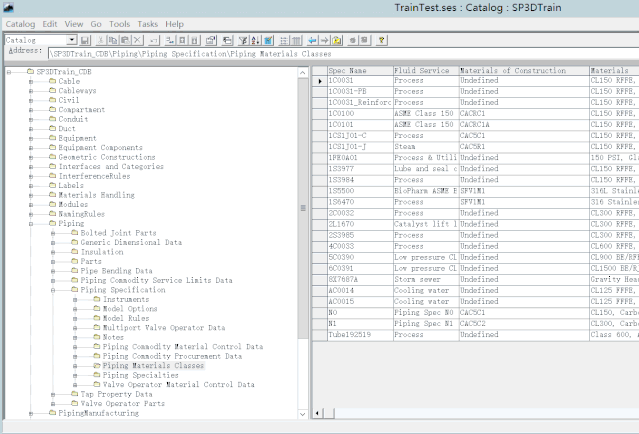The image size is (639, 434).
Task: Select the Piping Specialties folder
Action: pos(140,375)
